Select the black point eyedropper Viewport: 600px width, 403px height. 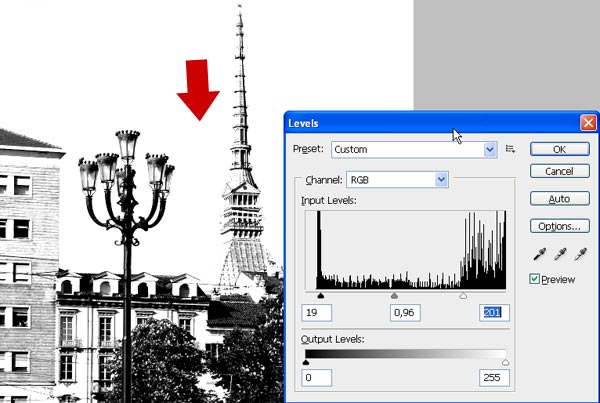click(540, 254)
